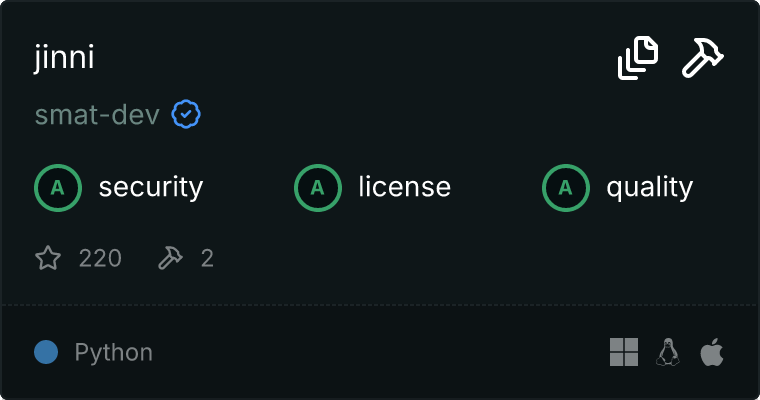The image size is (760, 400).
Task: Click the license label text
Action: pyautogui.click(x=405, y=187)
